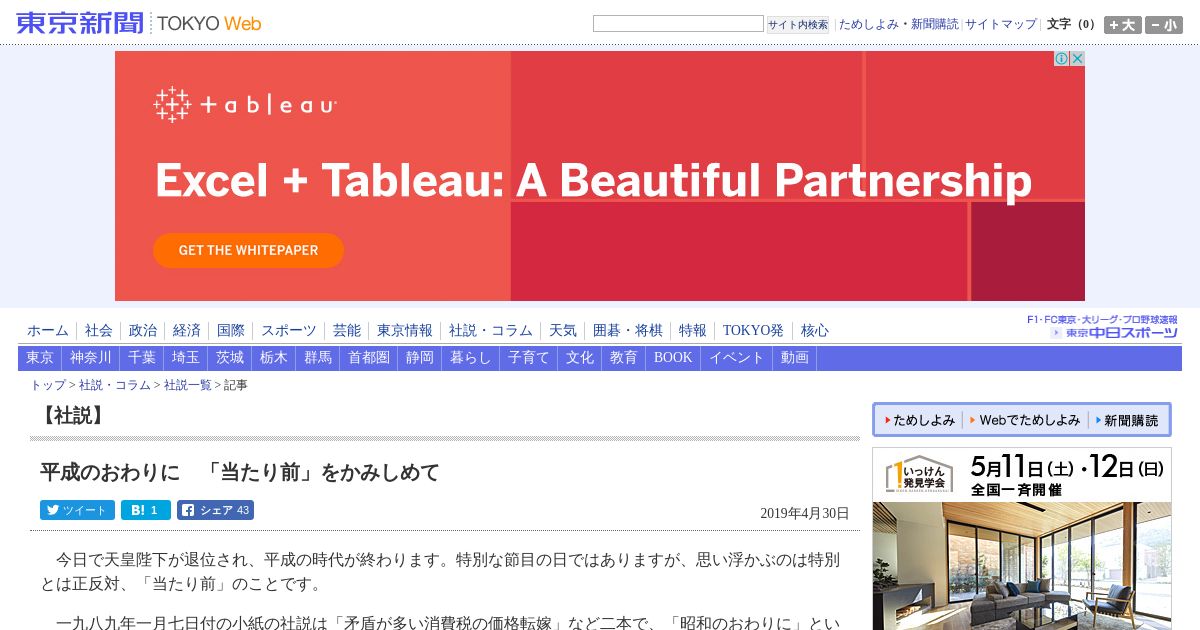The width and height of the screenshot is (1200, 630).
Task: Click 社説一覧 in the breadcrumb
Action: [x=188, y=385]
